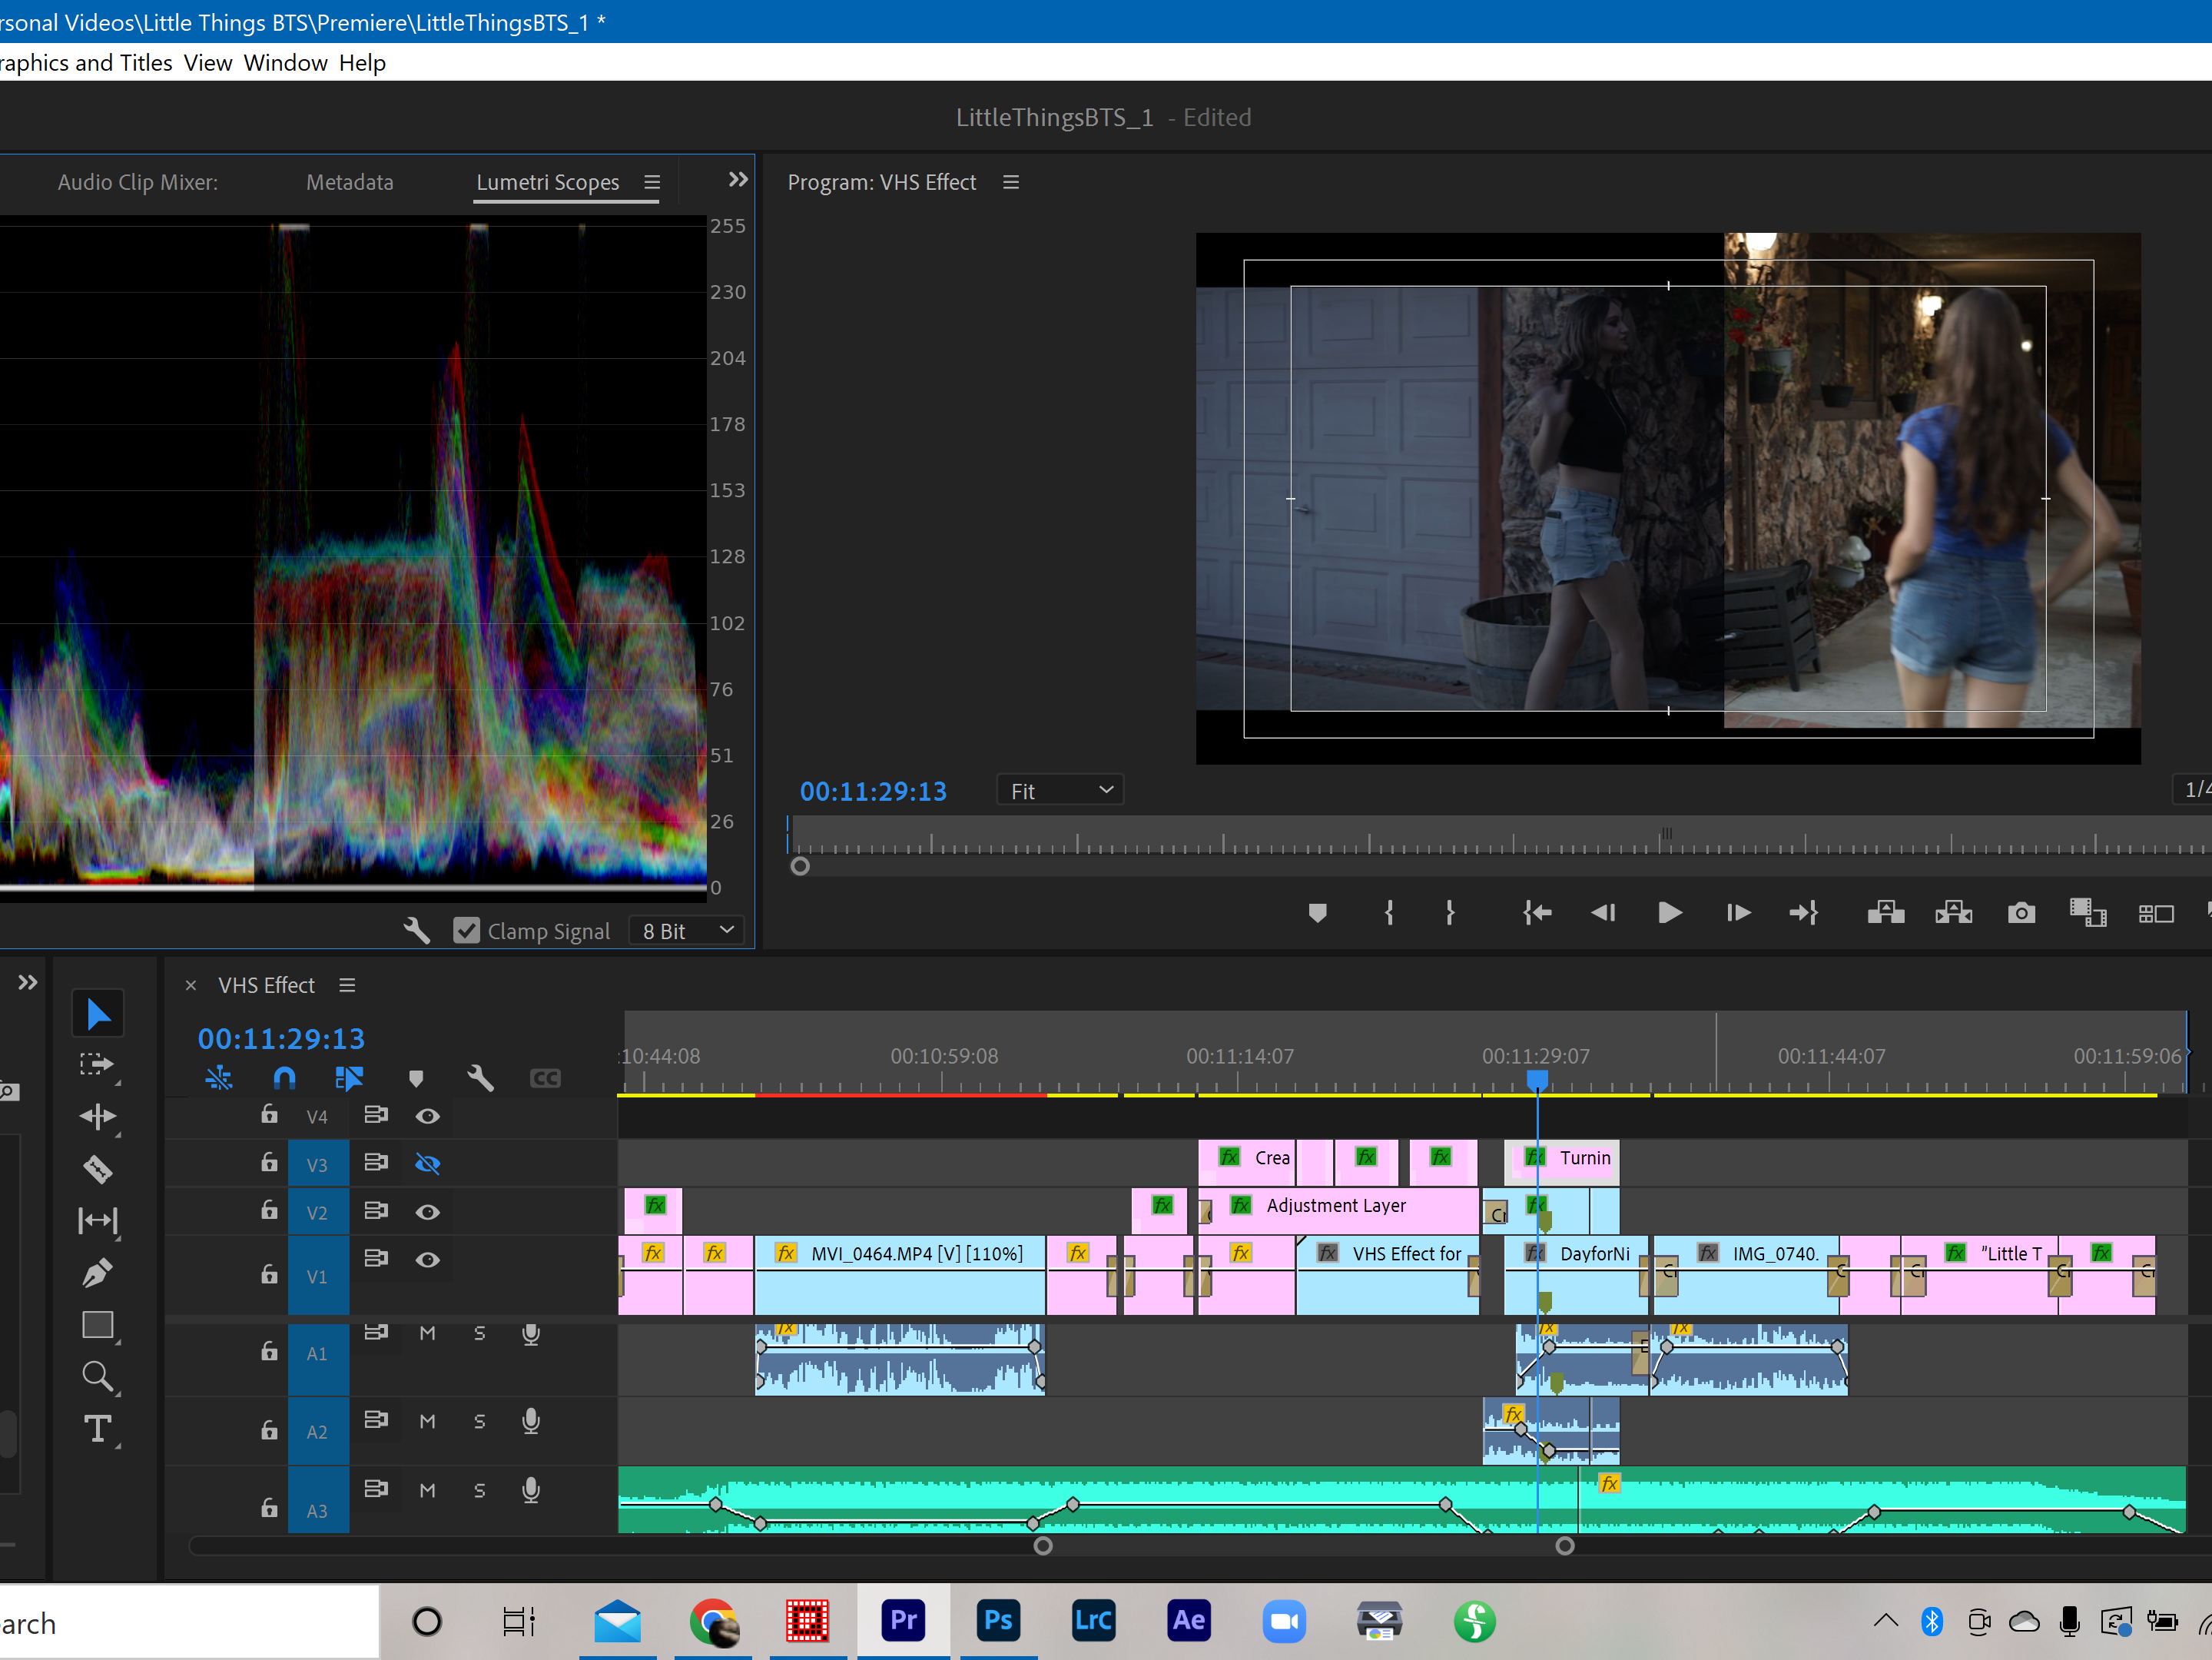Select the Razor tool
This screenshot has width=2212, height=1660.
pyautogui.click(x=97, y=1168)
